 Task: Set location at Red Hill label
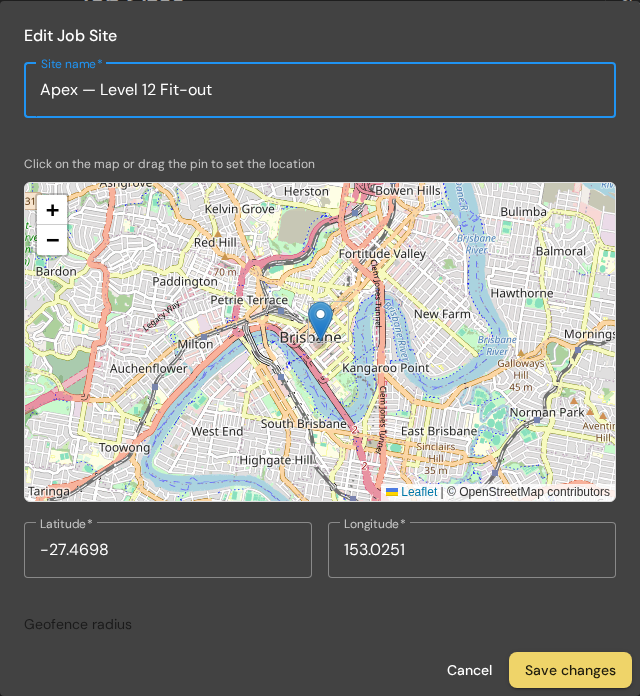[215, 242]
